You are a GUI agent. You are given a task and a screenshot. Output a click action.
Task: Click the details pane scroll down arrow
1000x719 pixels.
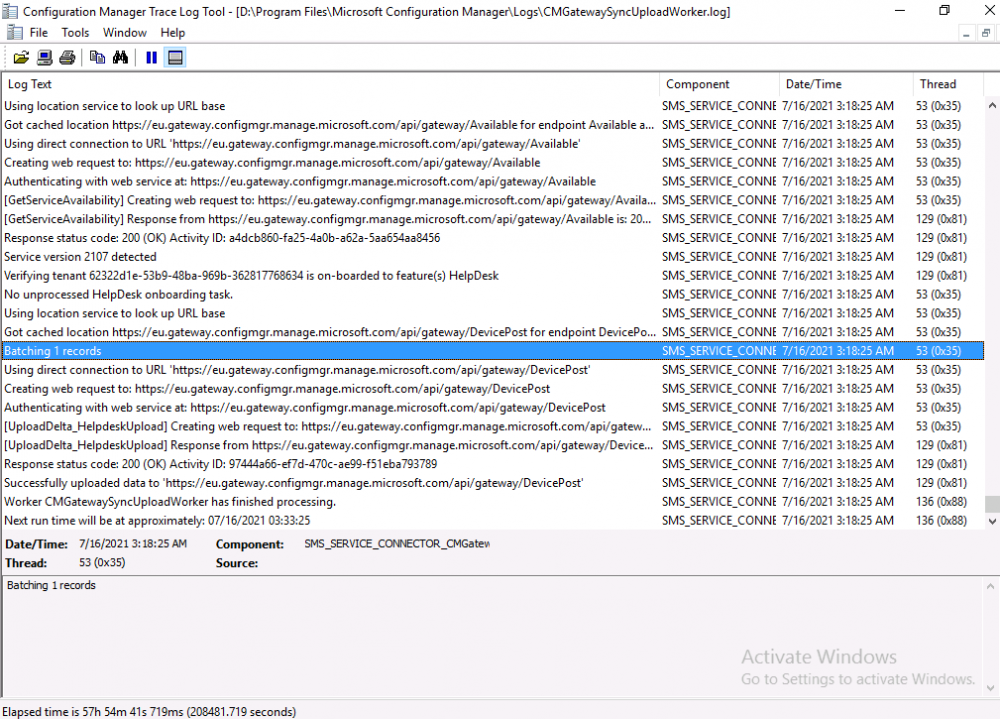[x=990, y=688]
